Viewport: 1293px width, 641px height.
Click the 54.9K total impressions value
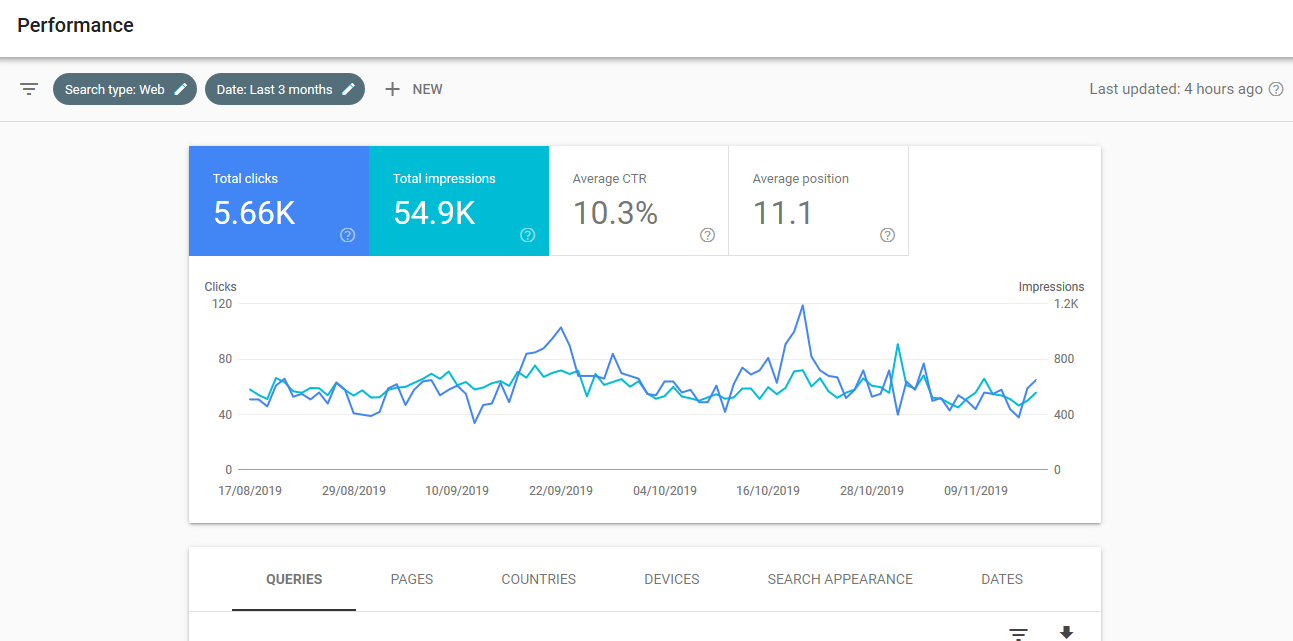[x=434, y=213]
